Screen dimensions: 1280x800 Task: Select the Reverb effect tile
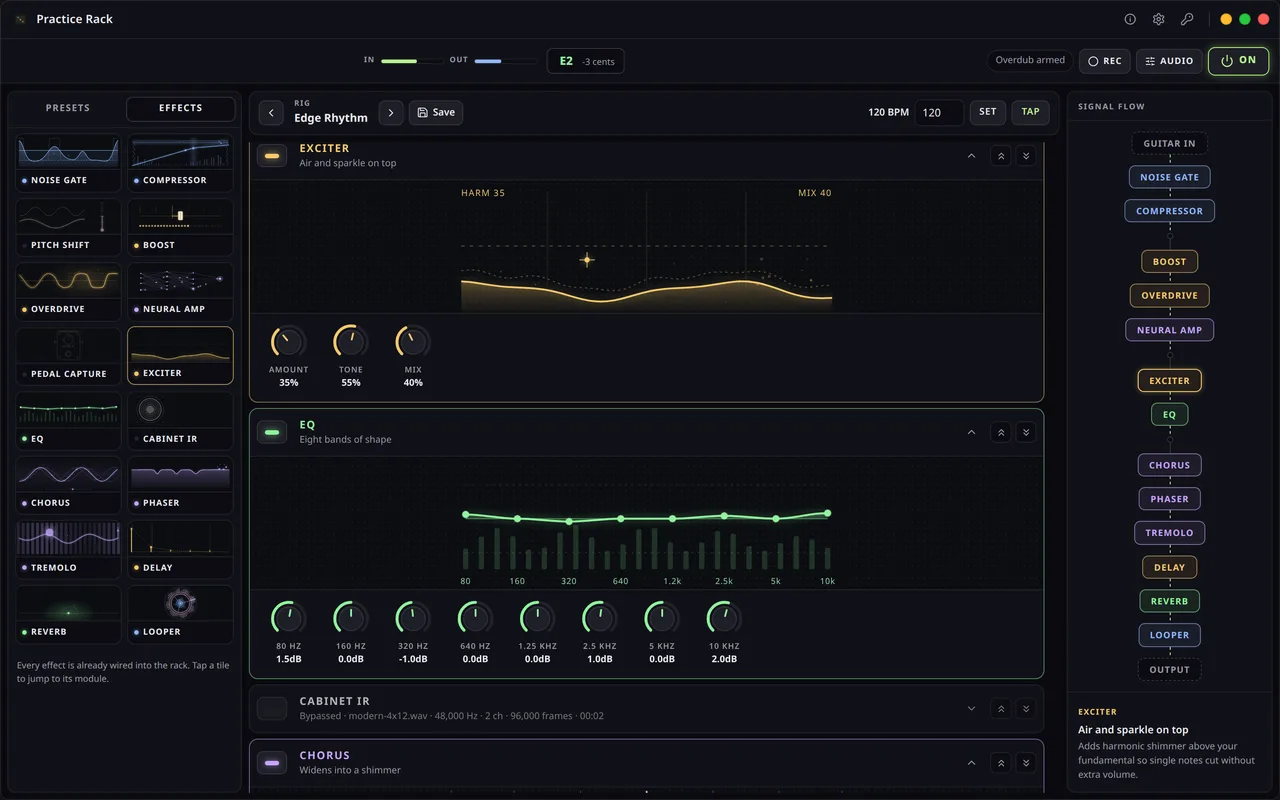[x=68, y=614]
